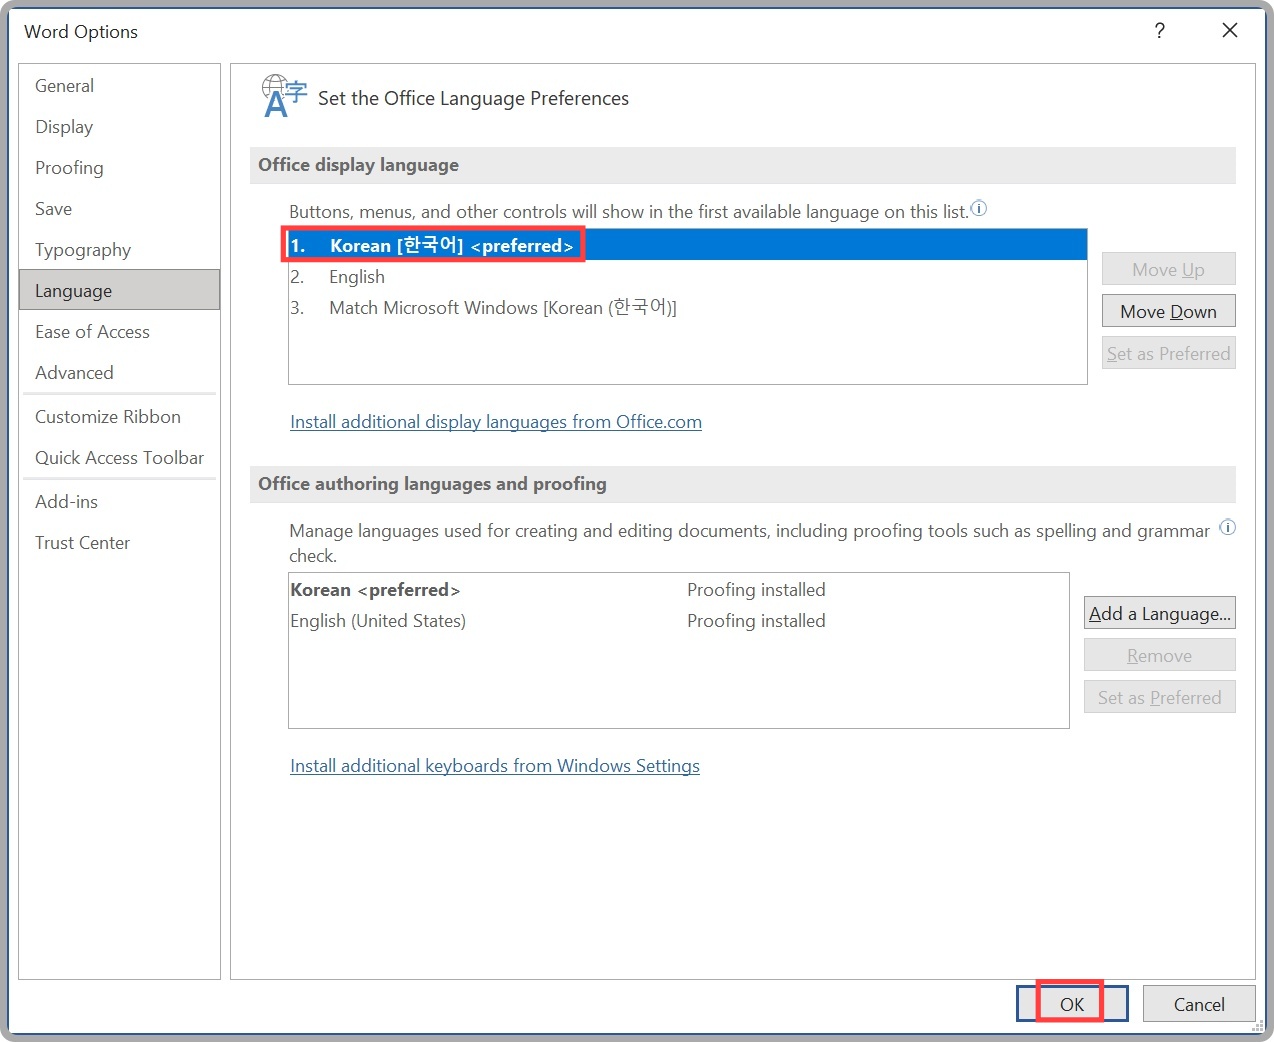Image resolution: width=1274 pixels, height=1042 pixels.
Task: Click Proofing installed status for Korean
Action: pyautogui.click(x=756, y=590)
